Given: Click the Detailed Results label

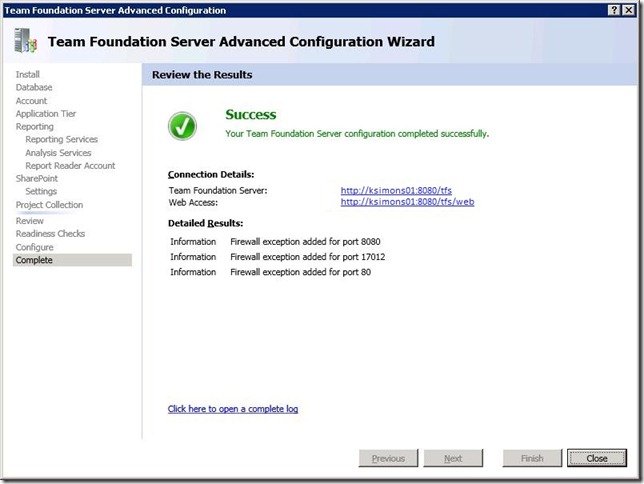Looking at the screenshot, I should pyautogui.click(x=205, y=224).
